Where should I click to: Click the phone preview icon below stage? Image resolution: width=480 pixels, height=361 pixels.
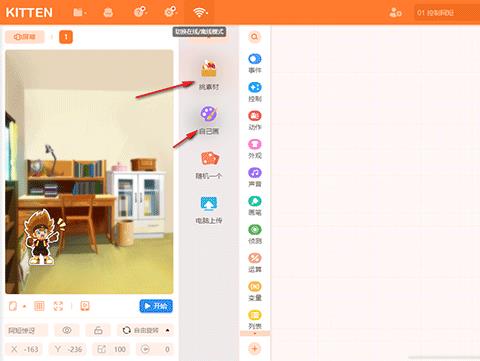85,306
